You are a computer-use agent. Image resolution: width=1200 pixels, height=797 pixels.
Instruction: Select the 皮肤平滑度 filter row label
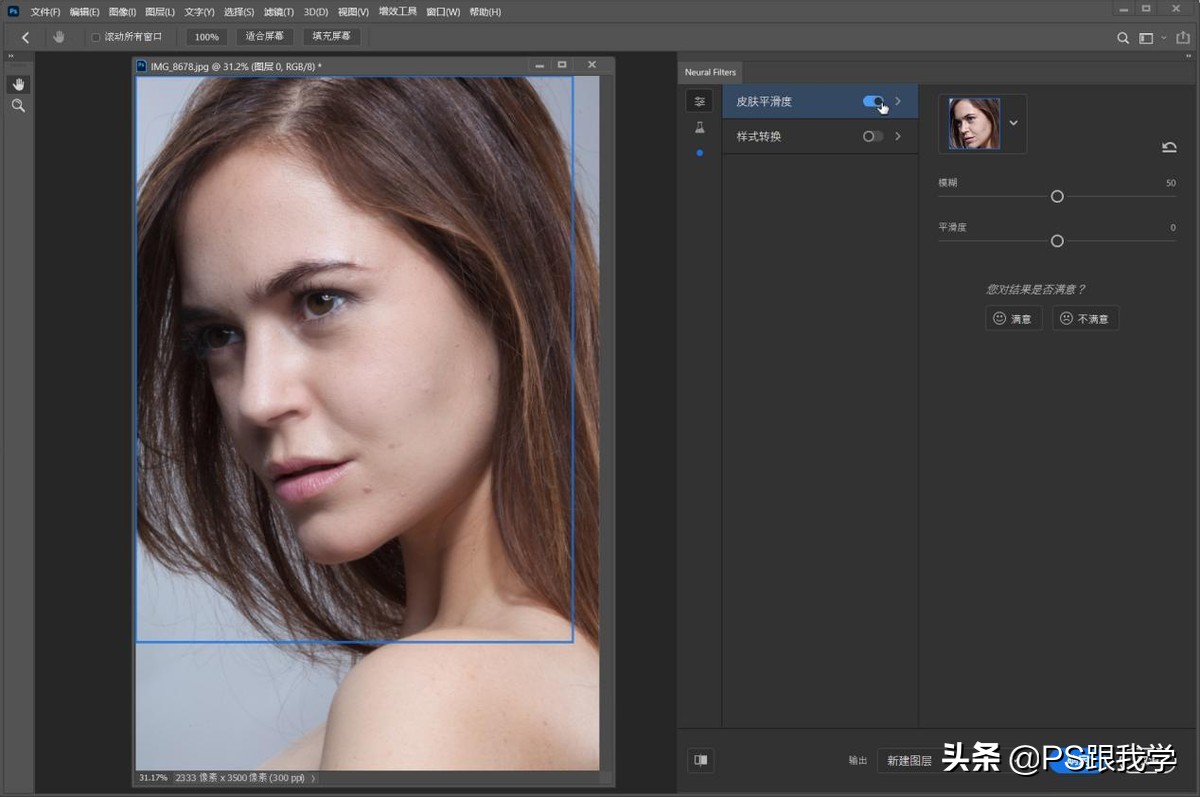click(x=764, y=101)
